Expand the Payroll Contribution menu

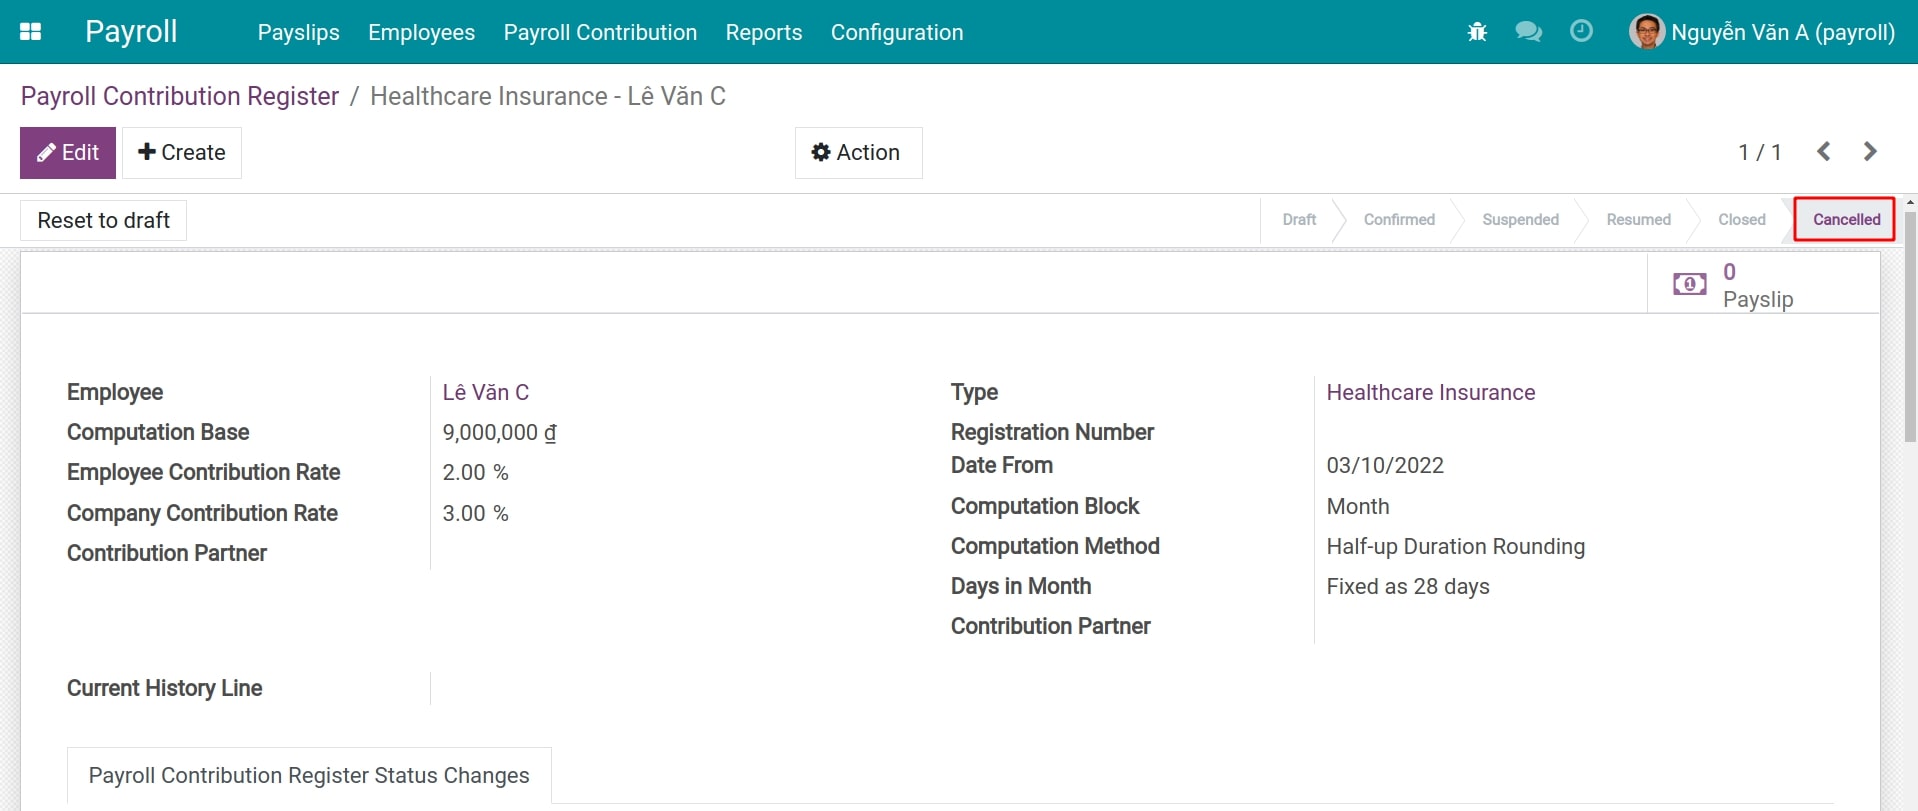click(600, 32)
